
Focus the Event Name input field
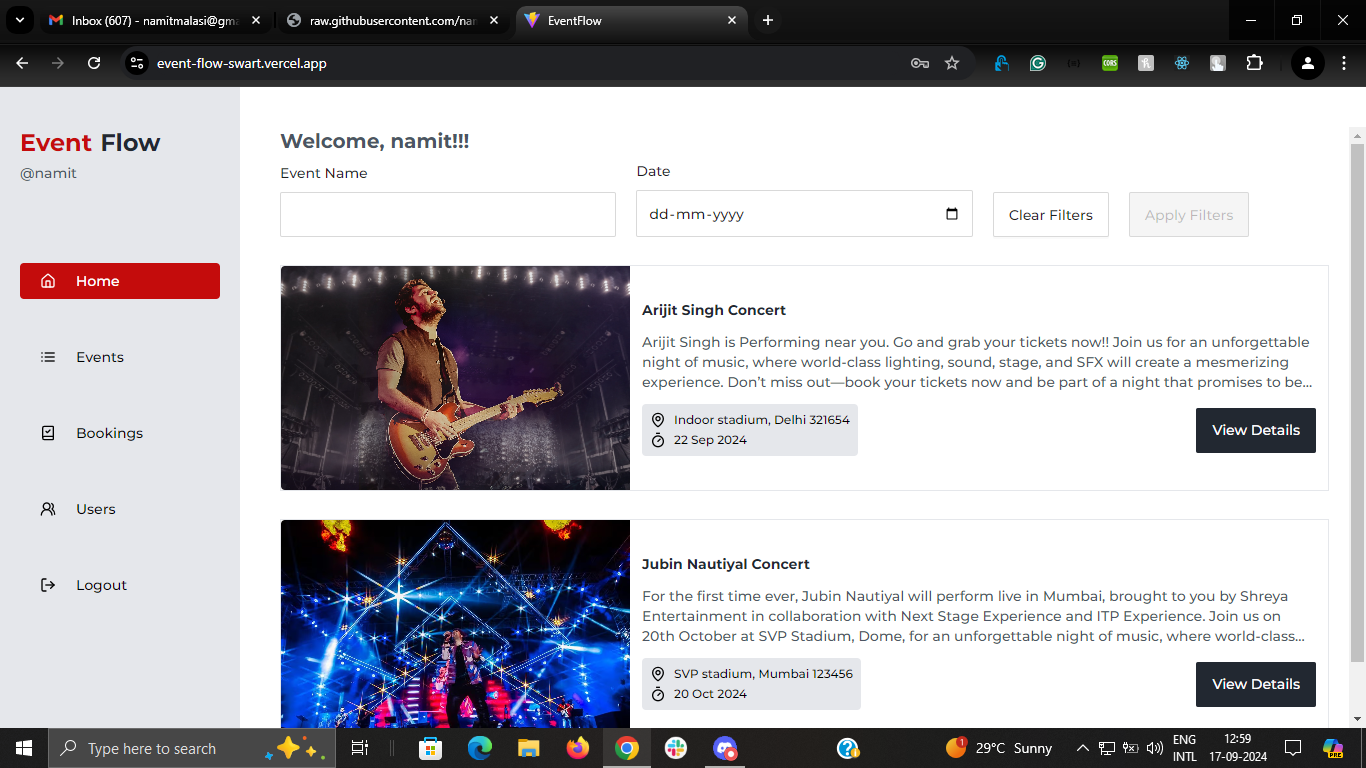pos(448,215)
